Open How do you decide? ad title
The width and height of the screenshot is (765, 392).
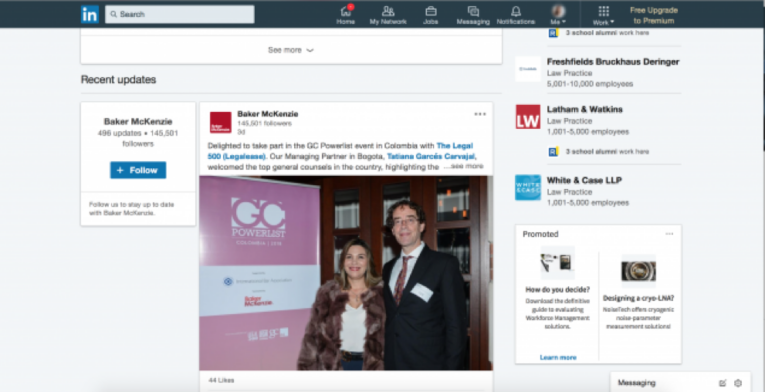click(558, 289)
